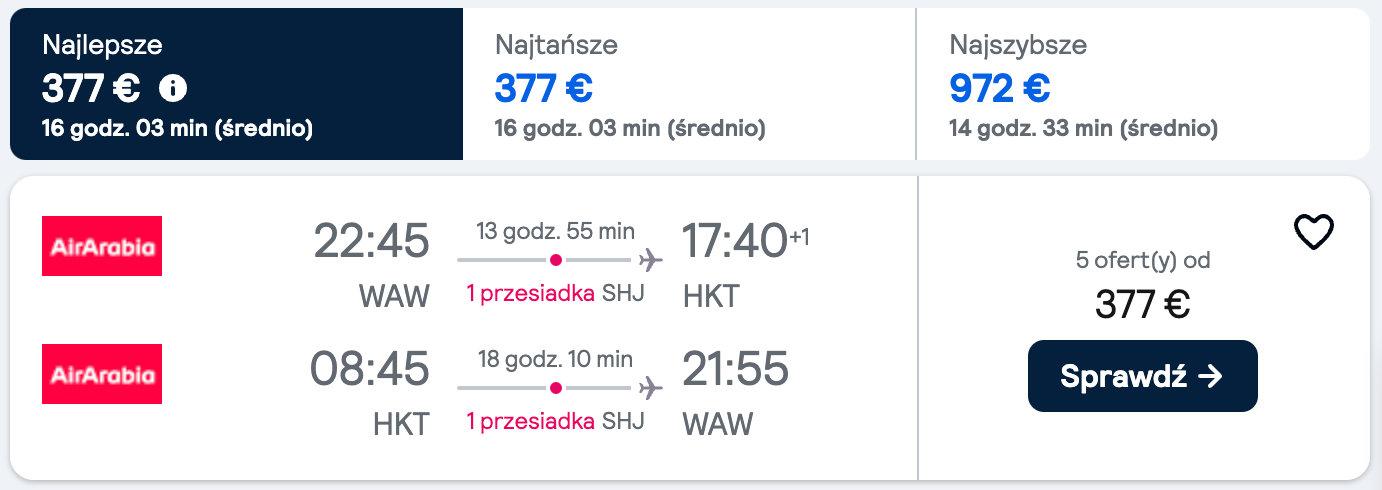1382x490 pixels.
Task: Click the return stopover dot on route line
Action: 556,387
